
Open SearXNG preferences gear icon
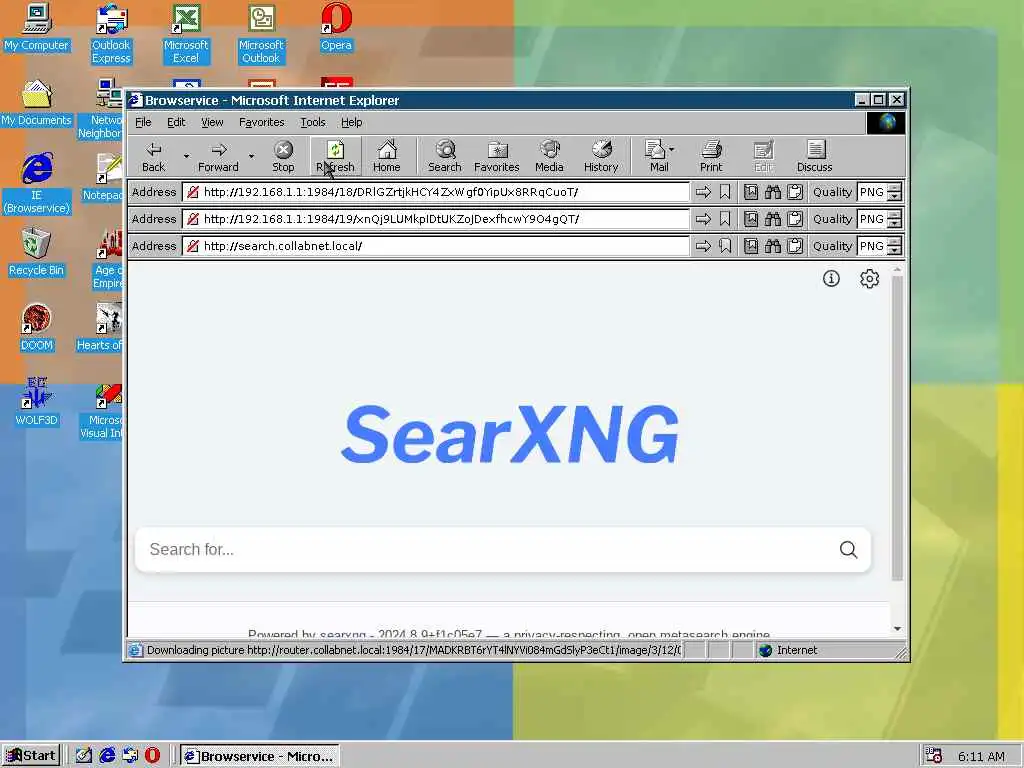click(869, 279)
